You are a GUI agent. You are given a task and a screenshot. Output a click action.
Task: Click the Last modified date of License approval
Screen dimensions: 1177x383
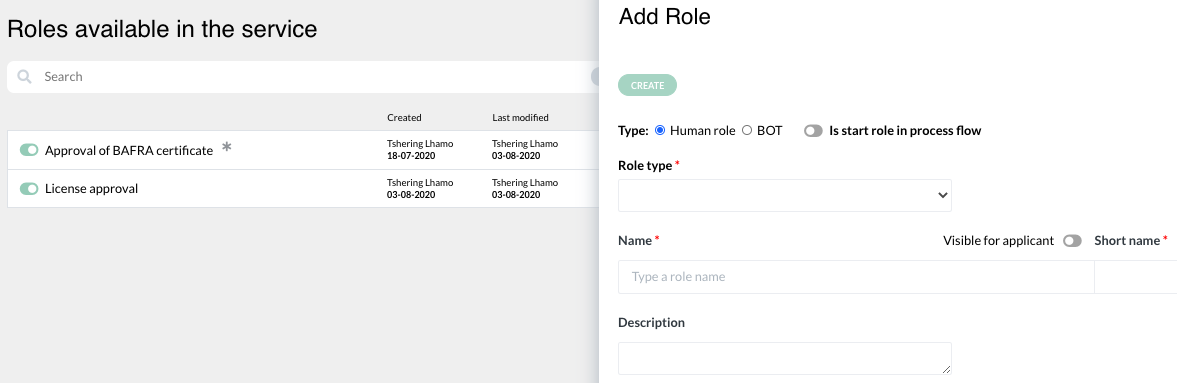coord(516,195)
